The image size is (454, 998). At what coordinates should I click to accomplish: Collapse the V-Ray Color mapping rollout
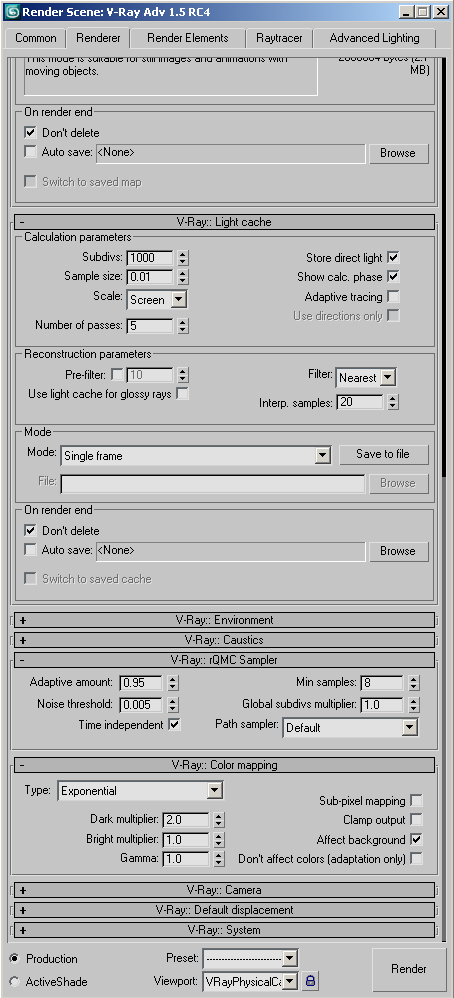pos(225,765)
